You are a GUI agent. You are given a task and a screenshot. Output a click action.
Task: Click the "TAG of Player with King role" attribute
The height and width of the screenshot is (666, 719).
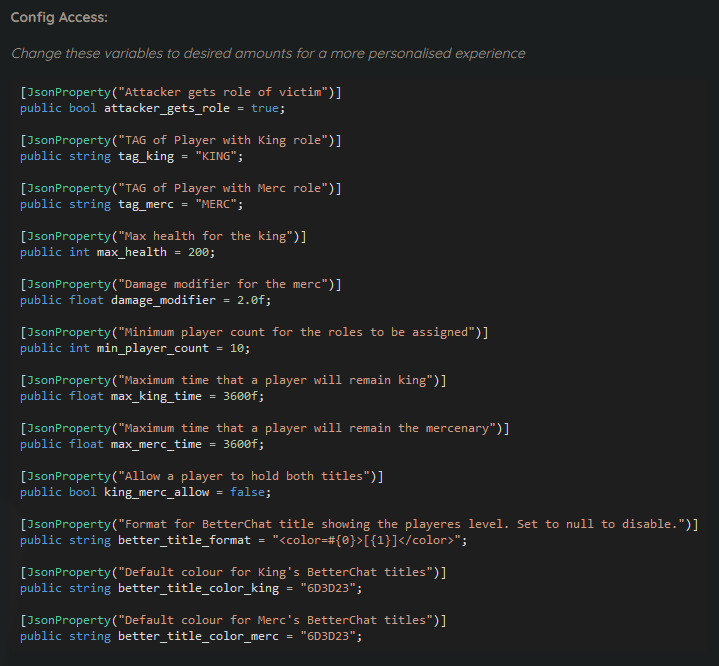(181, 140)
